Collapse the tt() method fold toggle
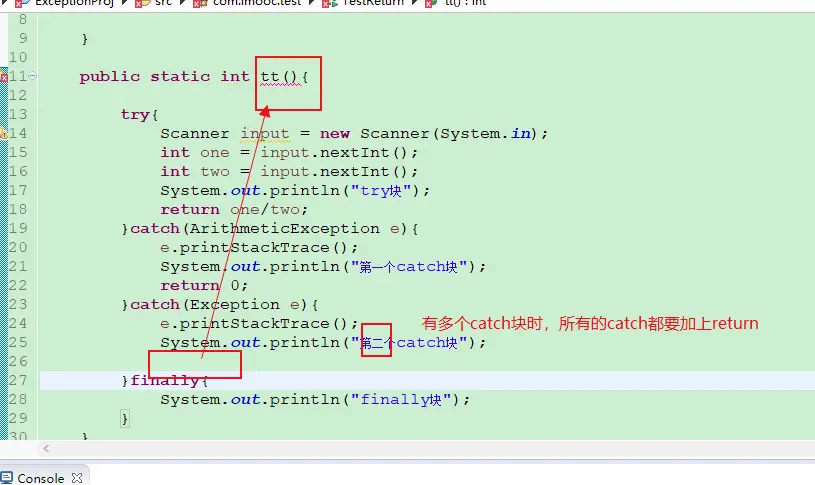This screenshot has width=815, height=485. tap(33, 76)
